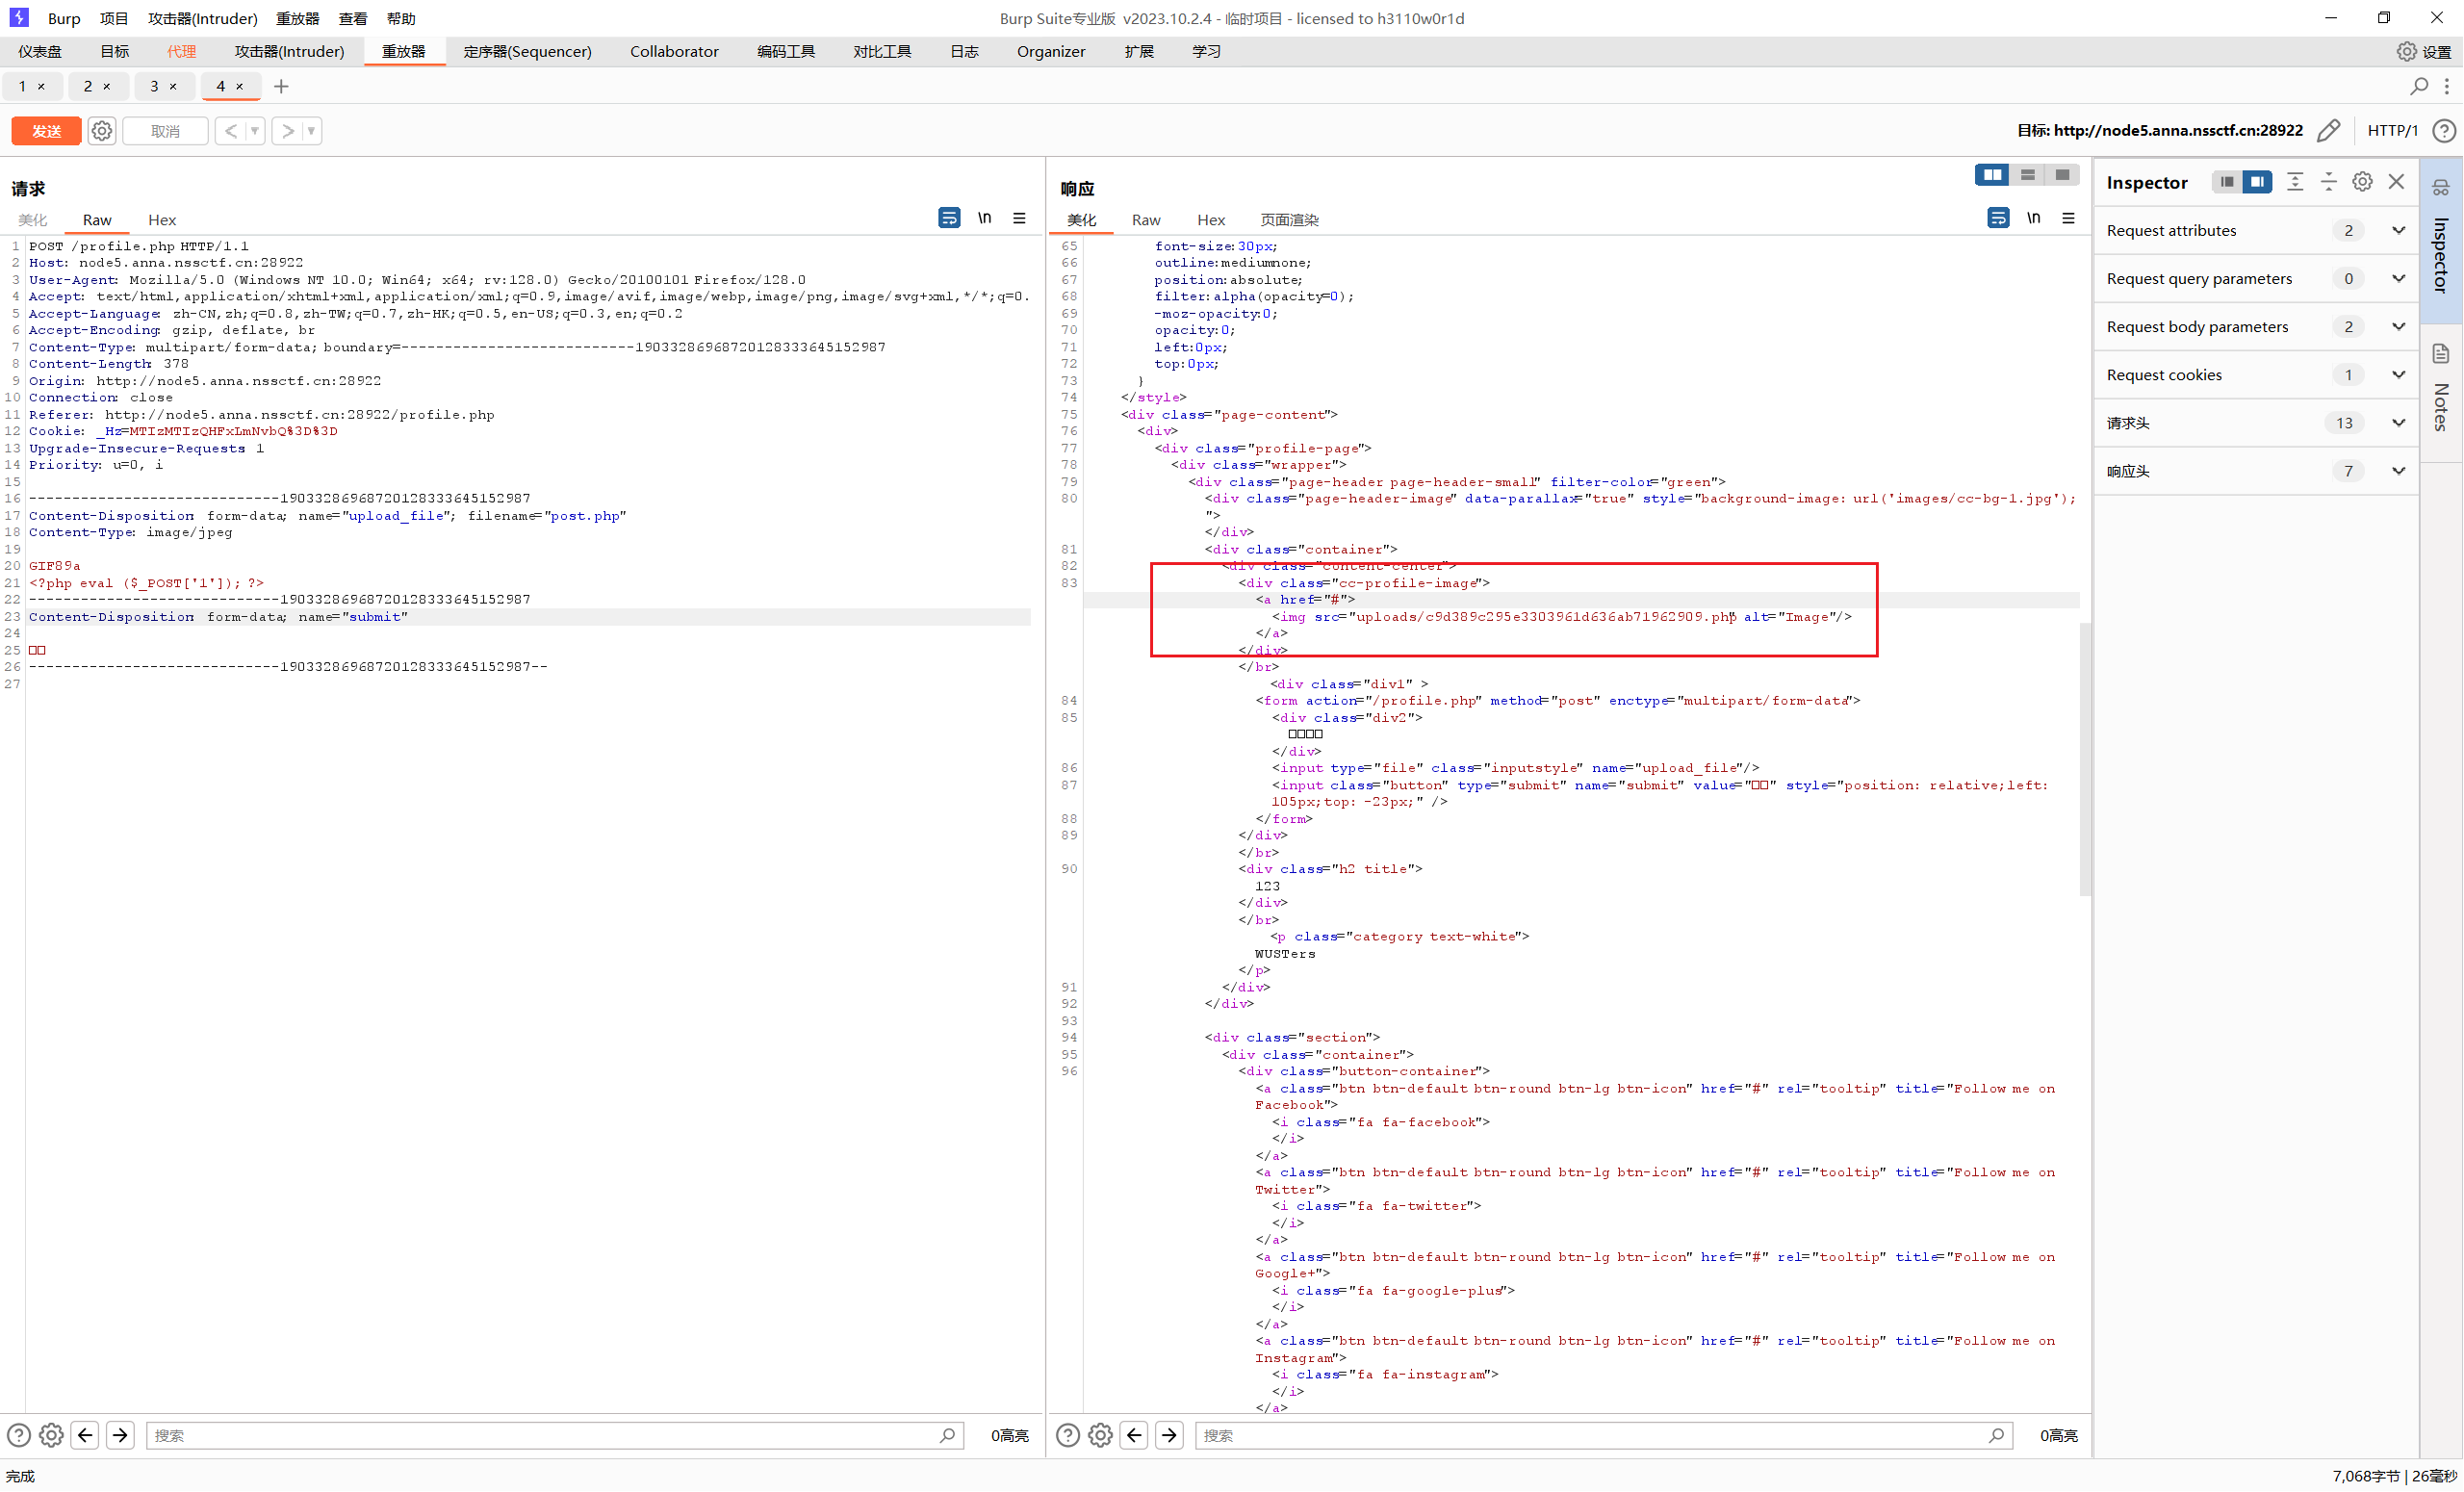2464x1492 pixels.
Task: Go to next request in history
Action: 288,131
